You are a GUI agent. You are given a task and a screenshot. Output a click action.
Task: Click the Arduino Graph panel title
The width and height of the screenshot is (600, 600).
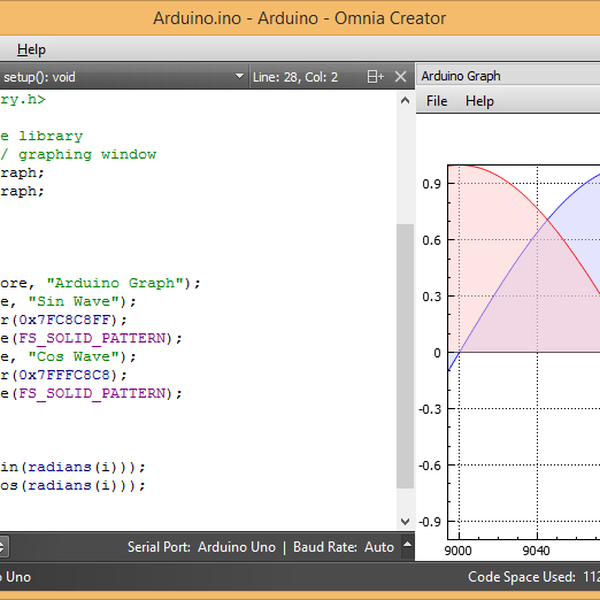coord(461,76)
